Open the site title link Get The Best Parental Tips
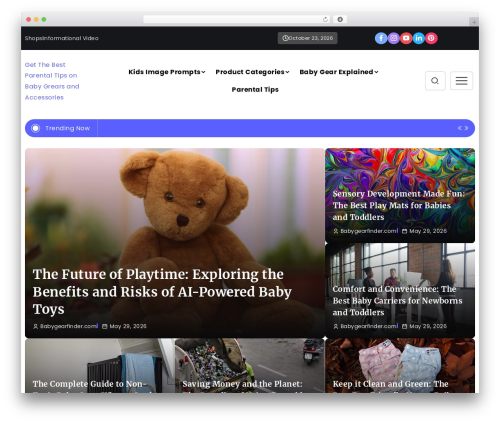 click(52, 81)
